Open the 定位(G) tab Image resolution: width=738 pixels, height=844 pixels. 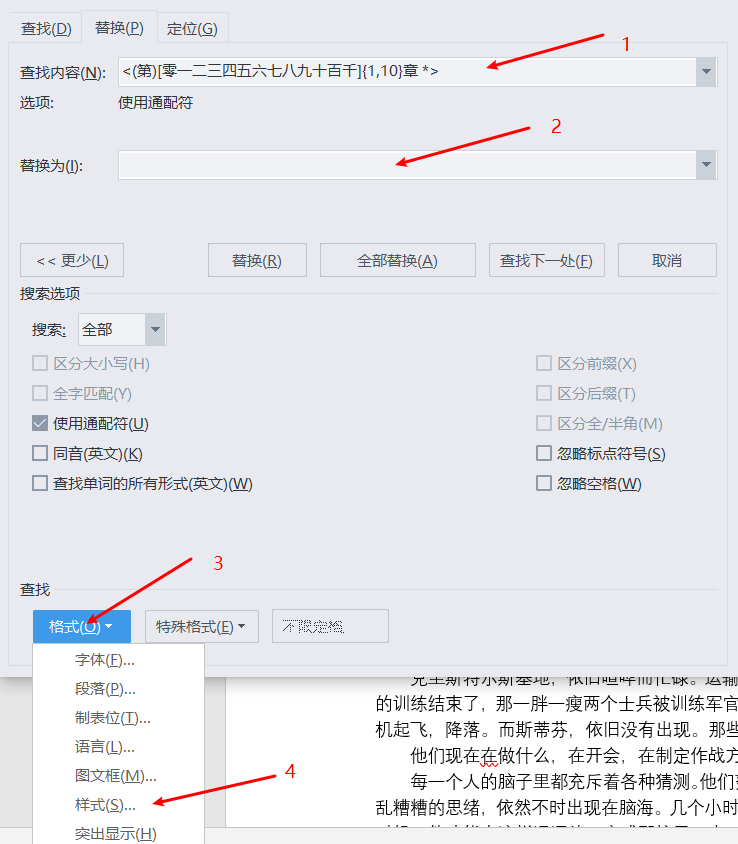(x=192, y=28)
